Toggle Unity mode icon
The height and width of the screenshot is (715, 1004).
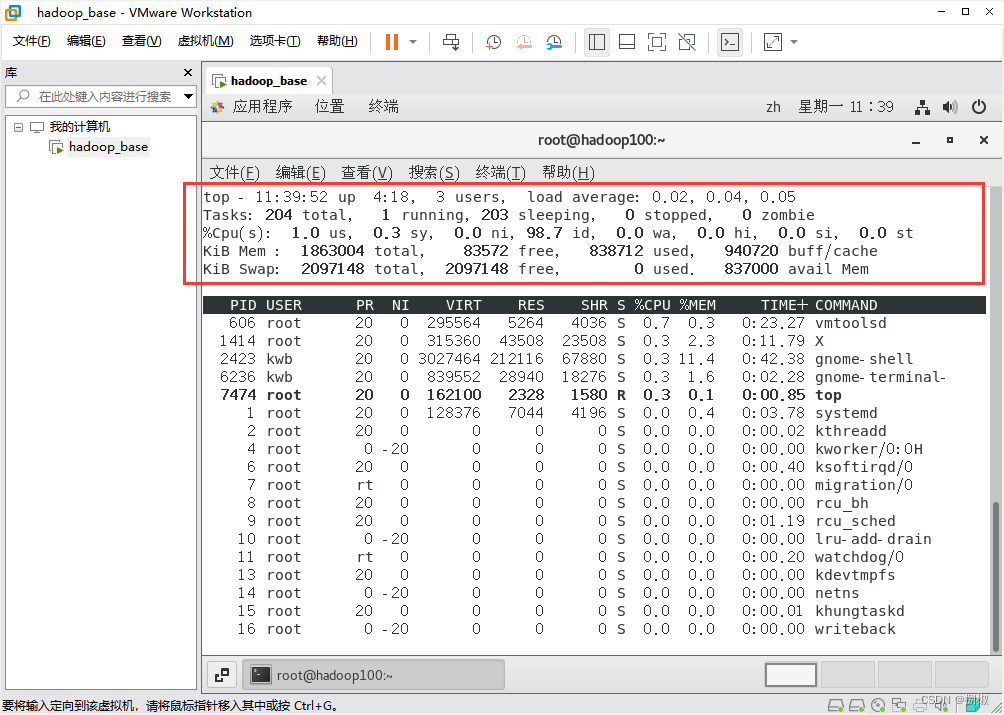coord(687,42)
